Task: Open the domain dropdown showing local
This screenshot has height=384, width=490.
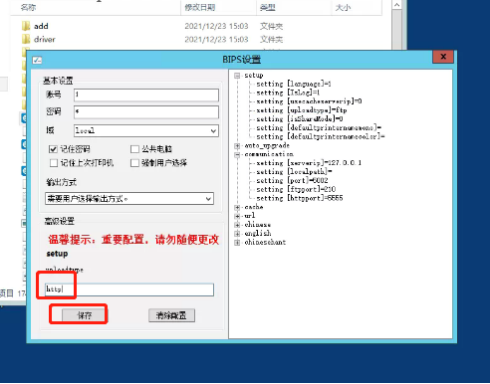Action: (146, 131)
